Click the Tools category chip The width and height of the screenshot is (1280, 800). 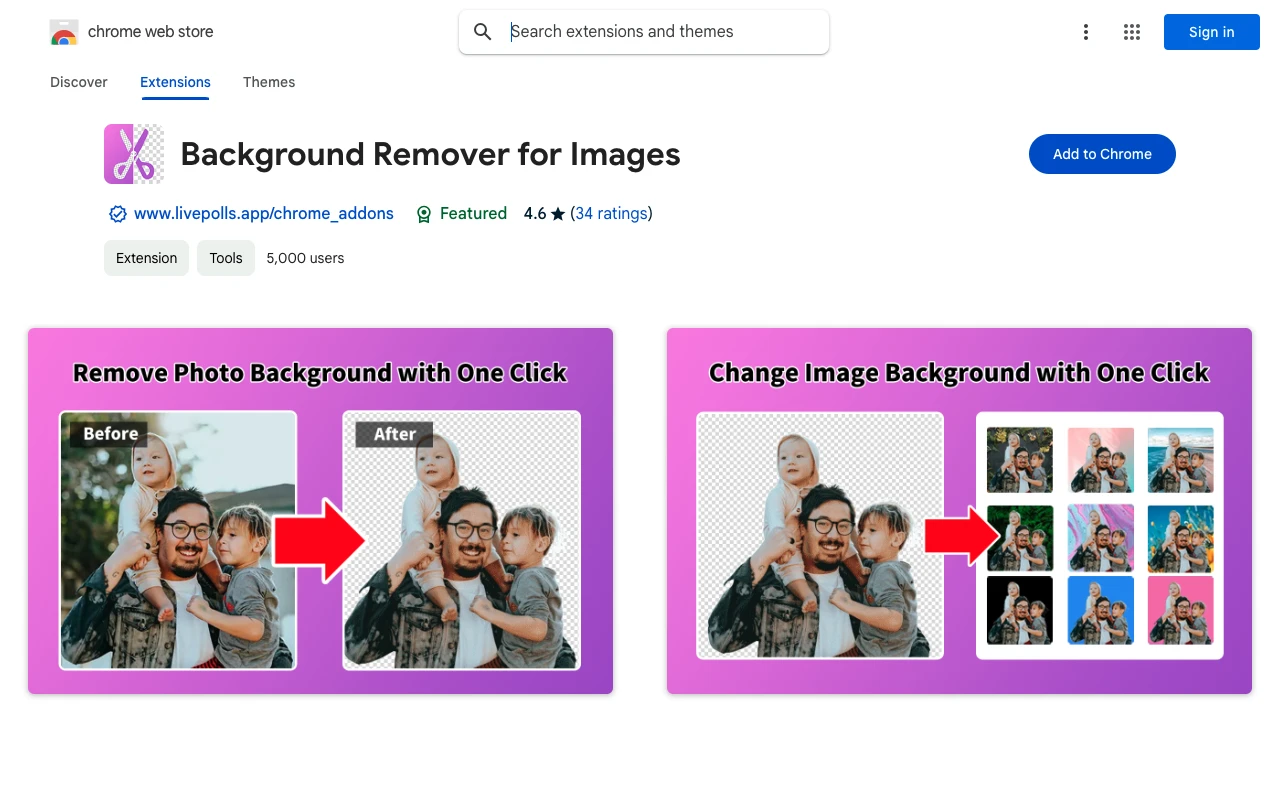click(226, 258)
